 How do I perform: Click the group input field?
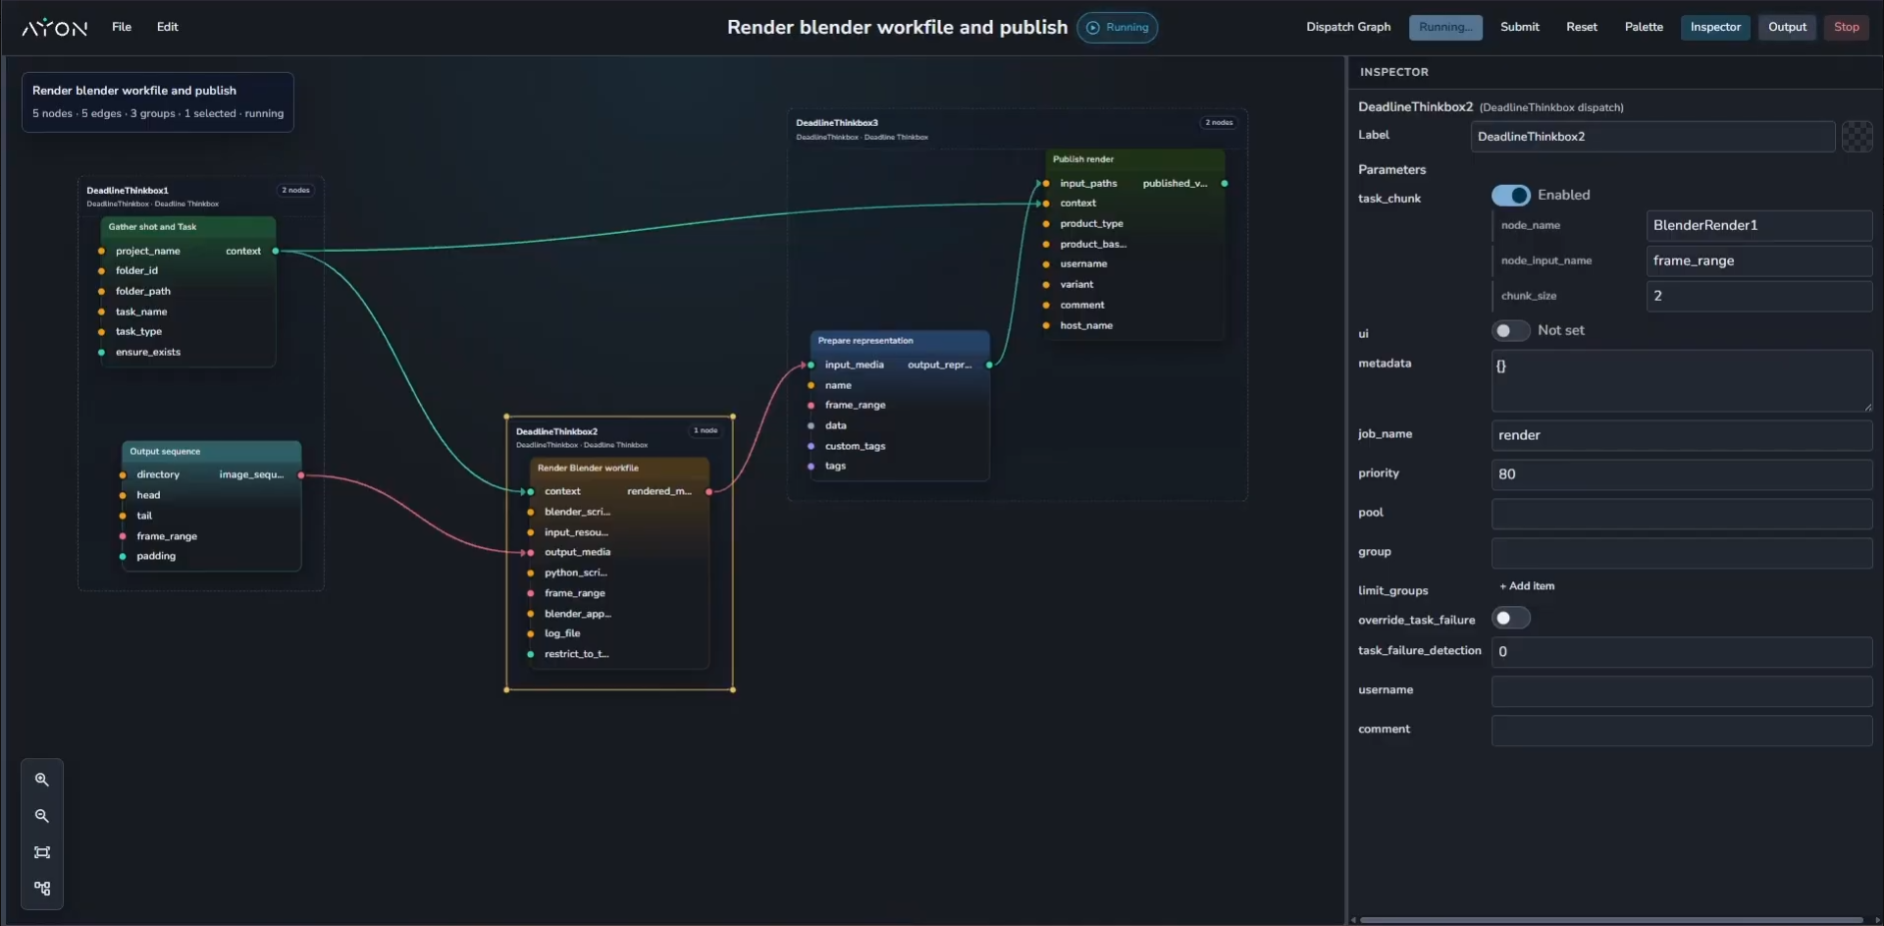[x=1681, y=552]
